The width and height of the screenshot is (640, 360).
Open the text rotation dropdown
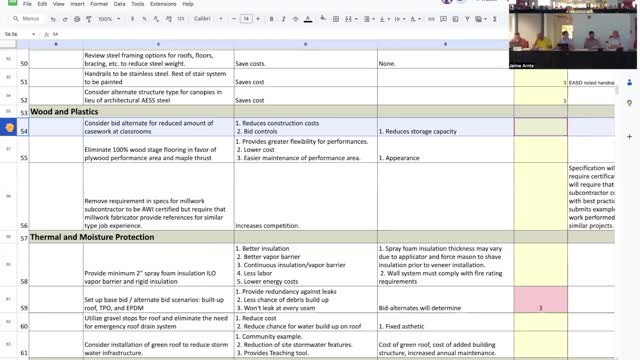[x=415, y=19]
